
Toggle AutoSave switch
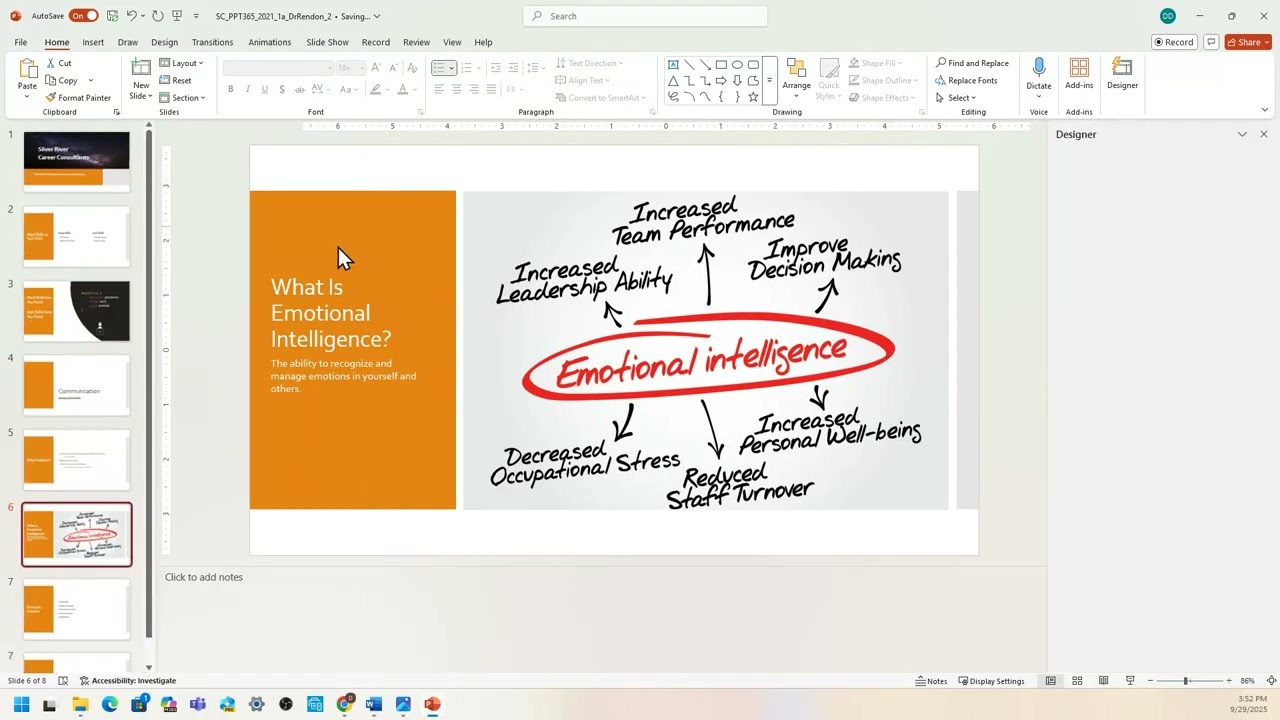pos(83,16)
